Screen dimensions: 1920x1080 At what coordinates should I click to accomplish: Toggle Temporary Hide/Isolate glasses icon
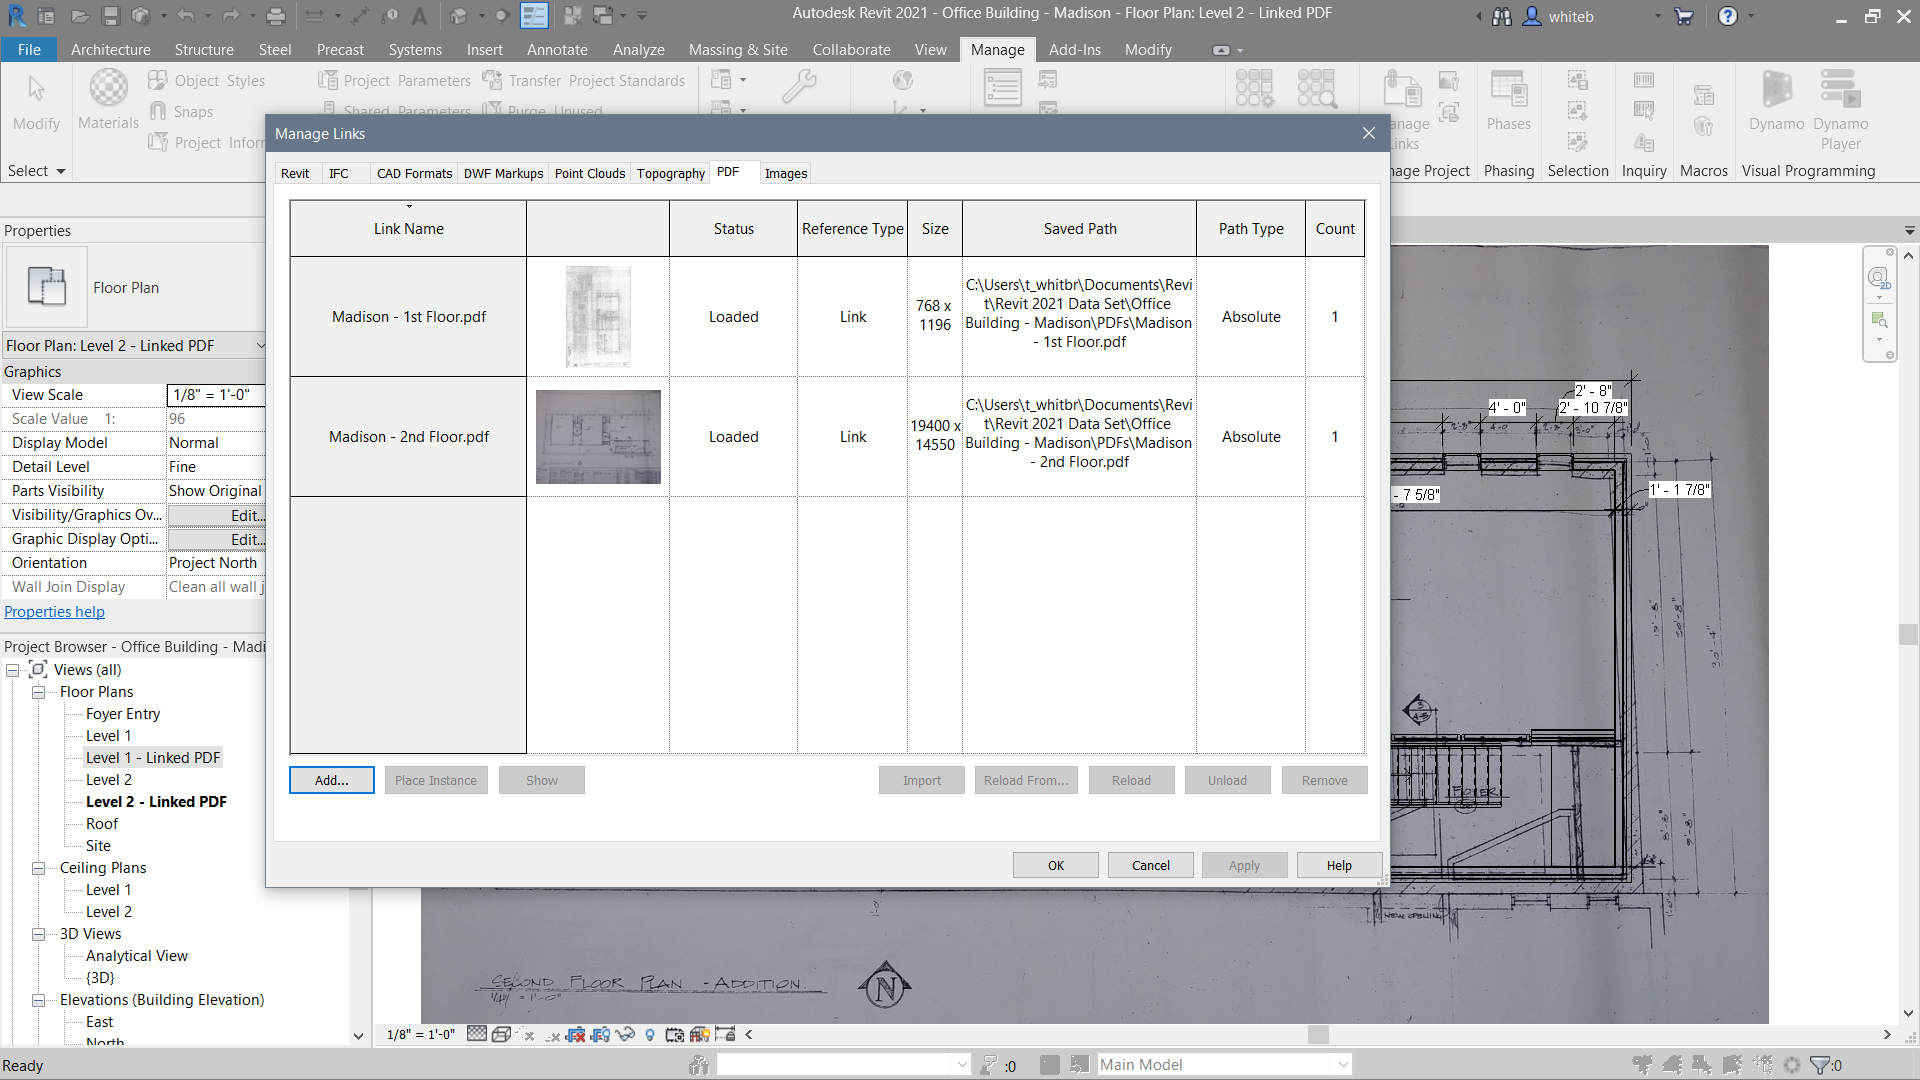[x=625, y=1034]
